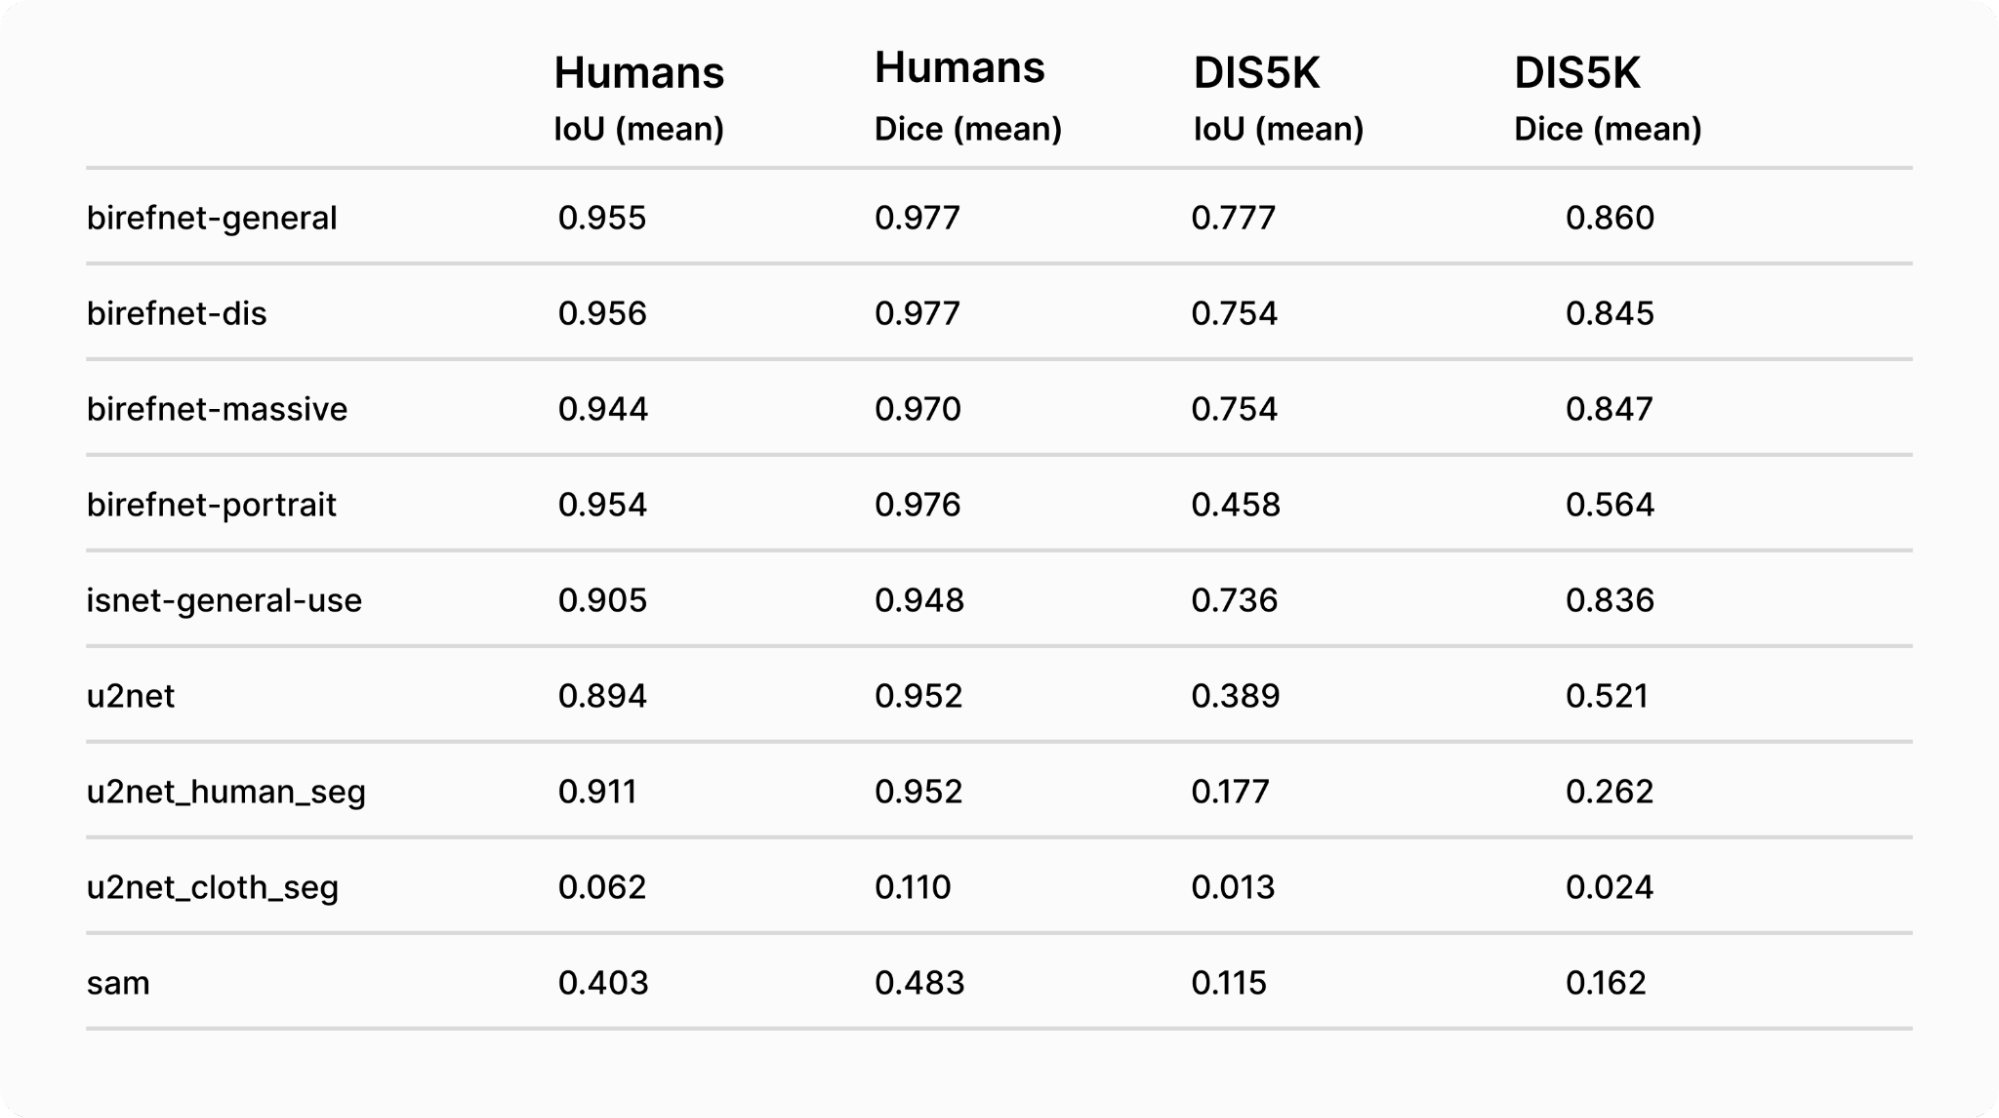Click the sam model row label
This screenshot has height=1118, width=1999.
(x=118, y=983)
